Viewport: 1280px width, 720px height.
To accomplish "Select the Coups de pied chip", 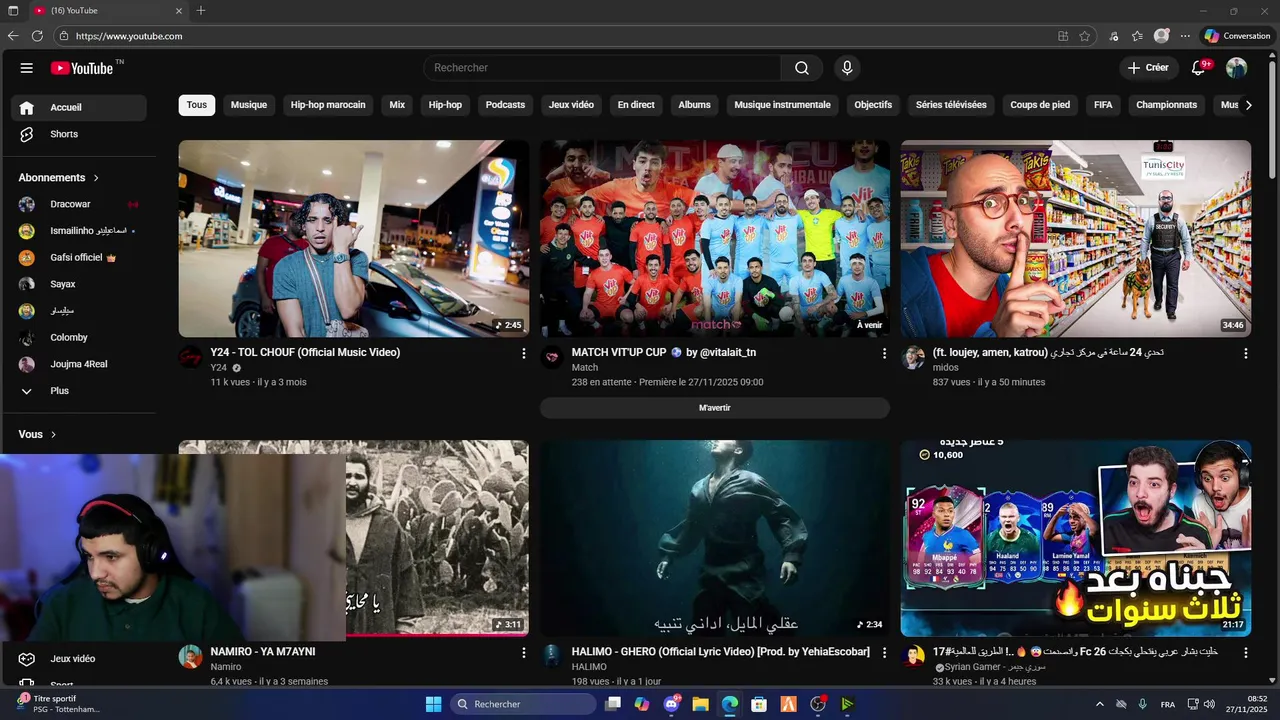I will tap(1040, 105).
